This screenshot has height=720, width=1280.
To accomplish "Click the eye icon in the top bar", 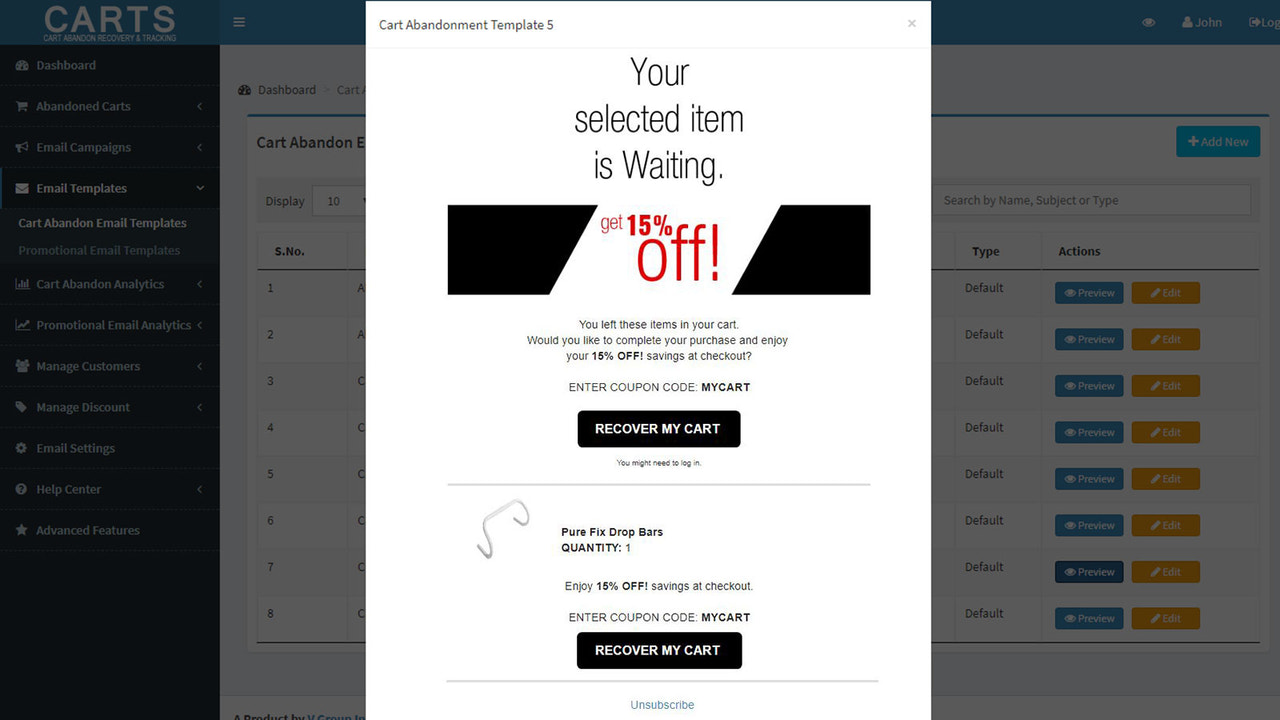I will pyautogui.click(x=1148, y=21).
